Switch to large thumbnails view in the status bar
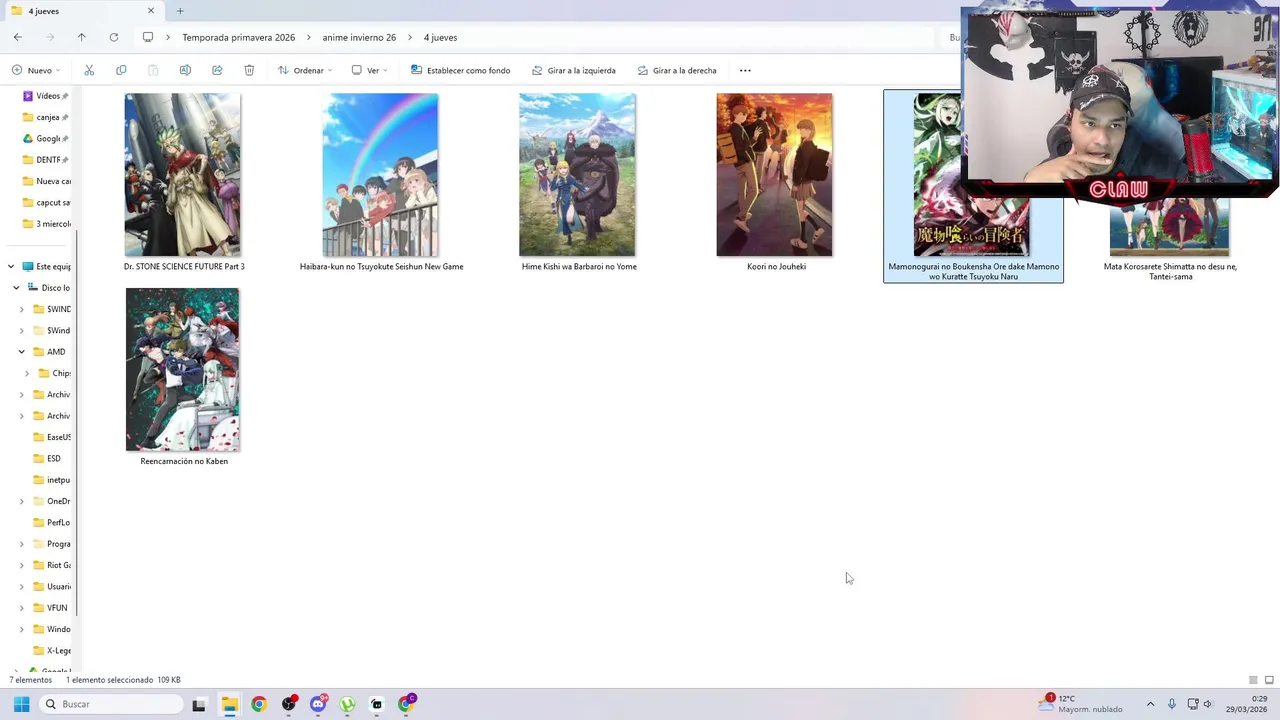Viewport: 1280px width, 720px height. 1269,680
